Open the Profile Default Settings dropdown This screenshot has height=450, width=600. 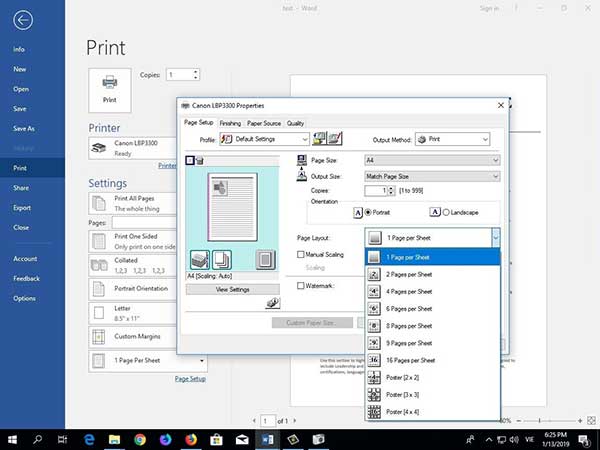coord(264,139)
